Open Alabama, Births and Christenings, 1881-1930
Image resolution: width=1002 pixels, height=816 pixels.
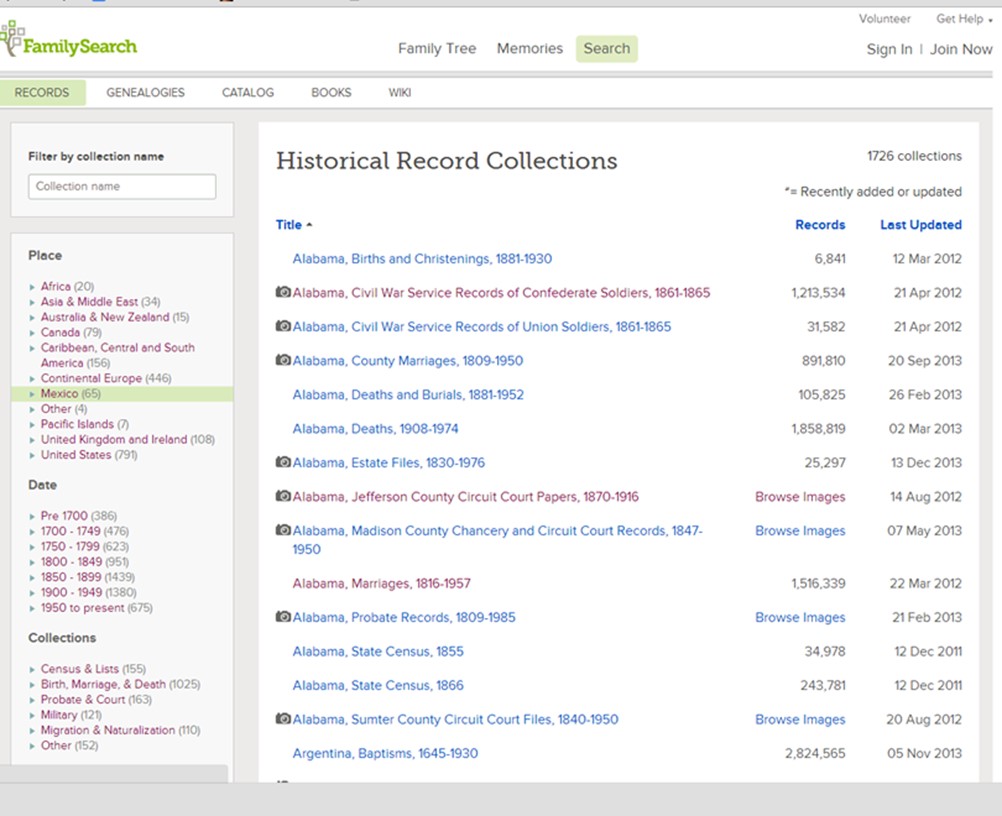(422, 259)
